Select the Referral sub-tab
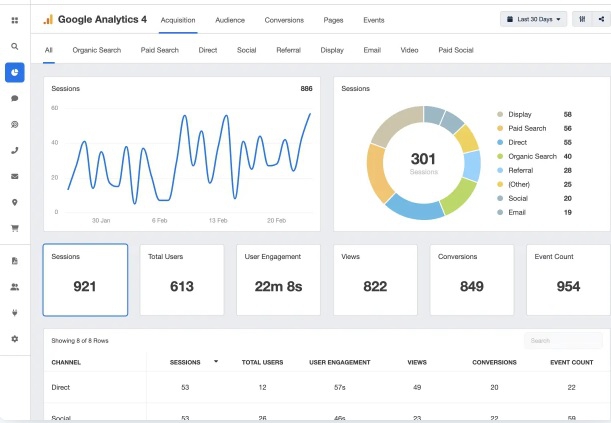 (288, 50)
